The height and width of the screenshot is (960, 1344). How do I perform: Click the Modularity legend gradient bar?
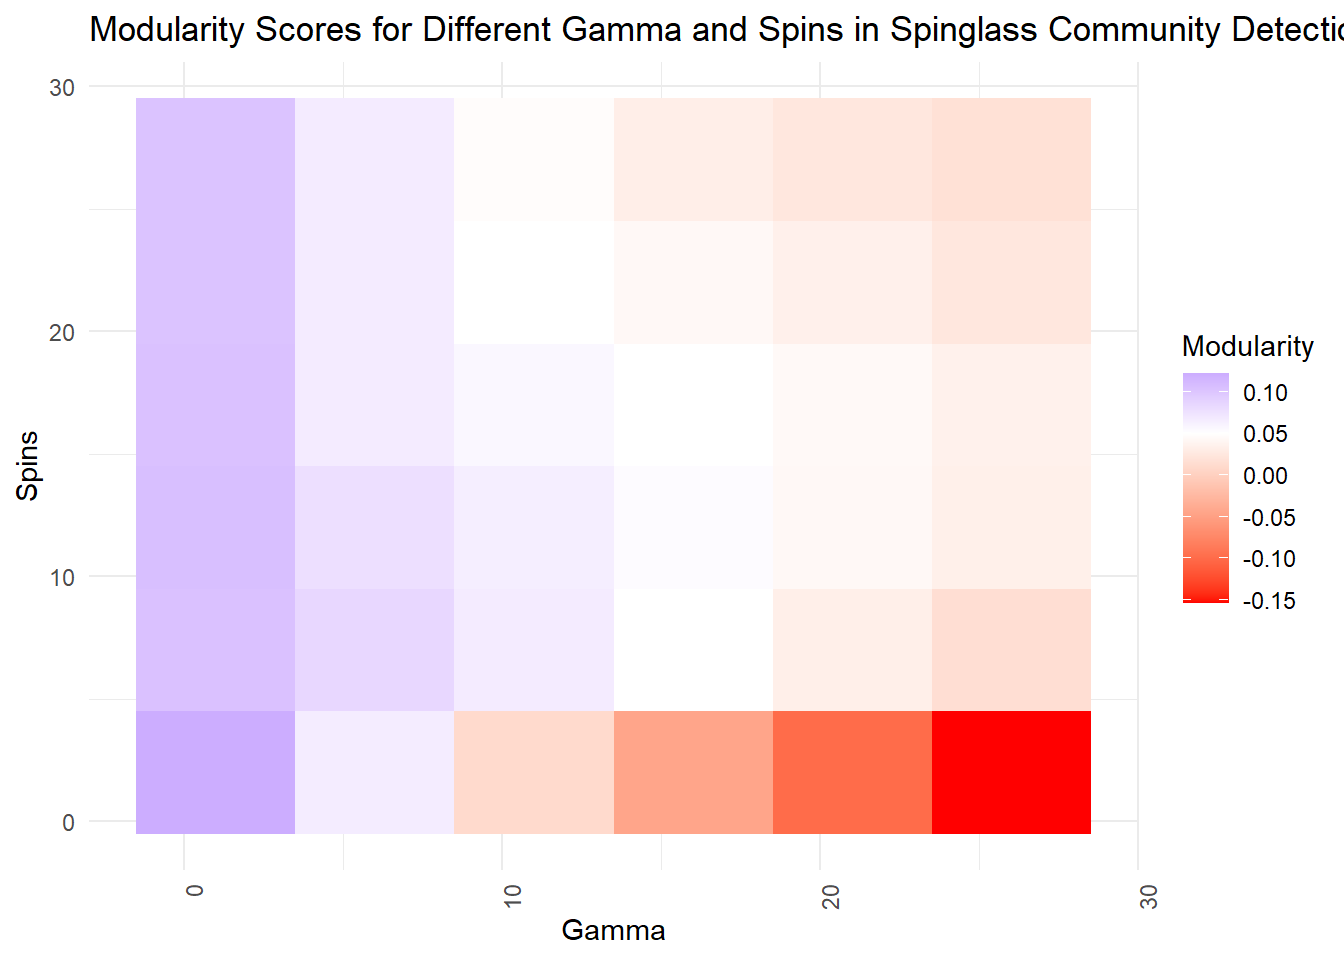tap(1205, 488)
